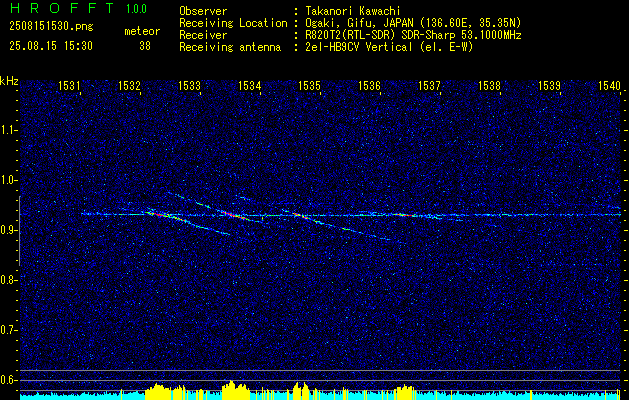
Task: Click observer name Takanori Kawachi
Action: coord(353,11)
